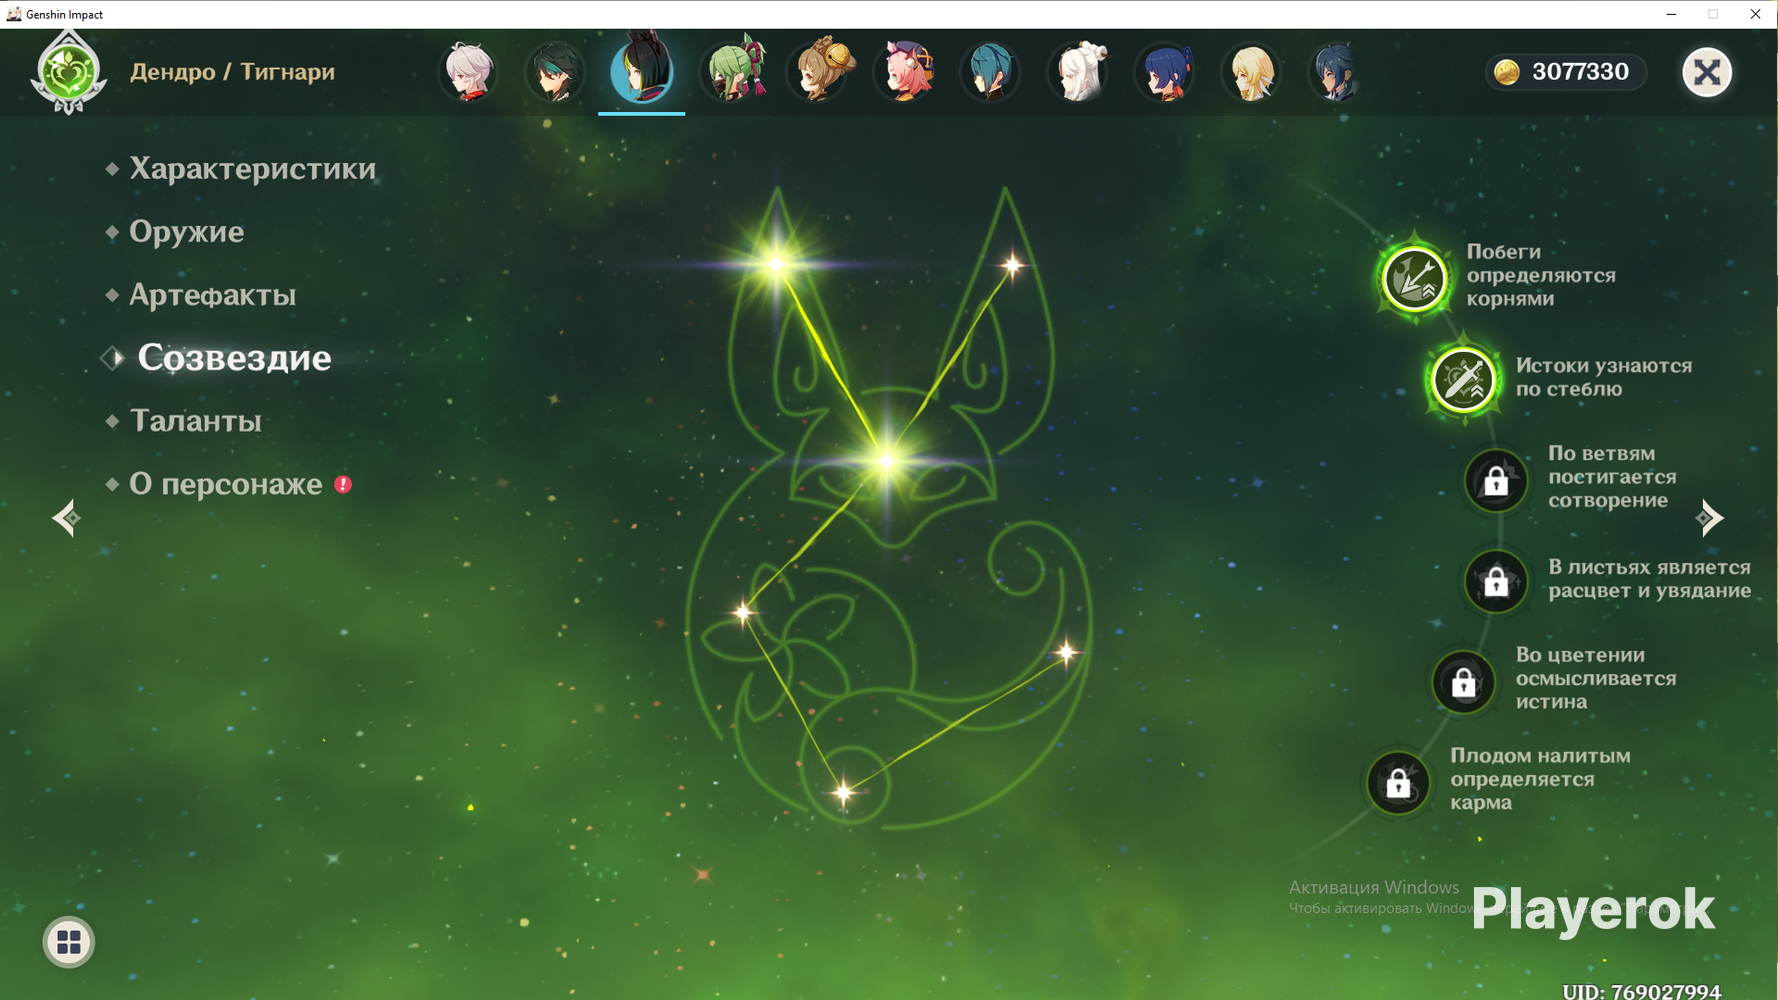Click the "Плодом налитым определяется карма" label

coord(1540,779)
